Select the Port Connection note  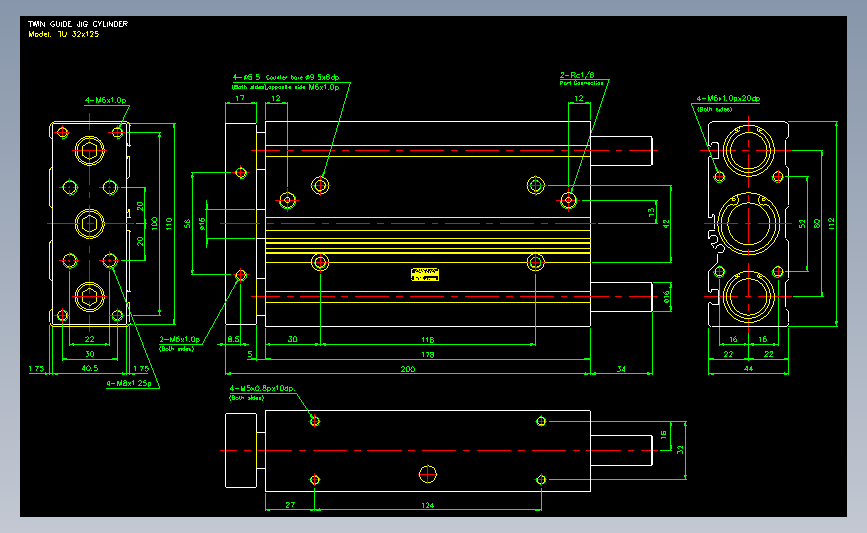click(x=582, y=83)
